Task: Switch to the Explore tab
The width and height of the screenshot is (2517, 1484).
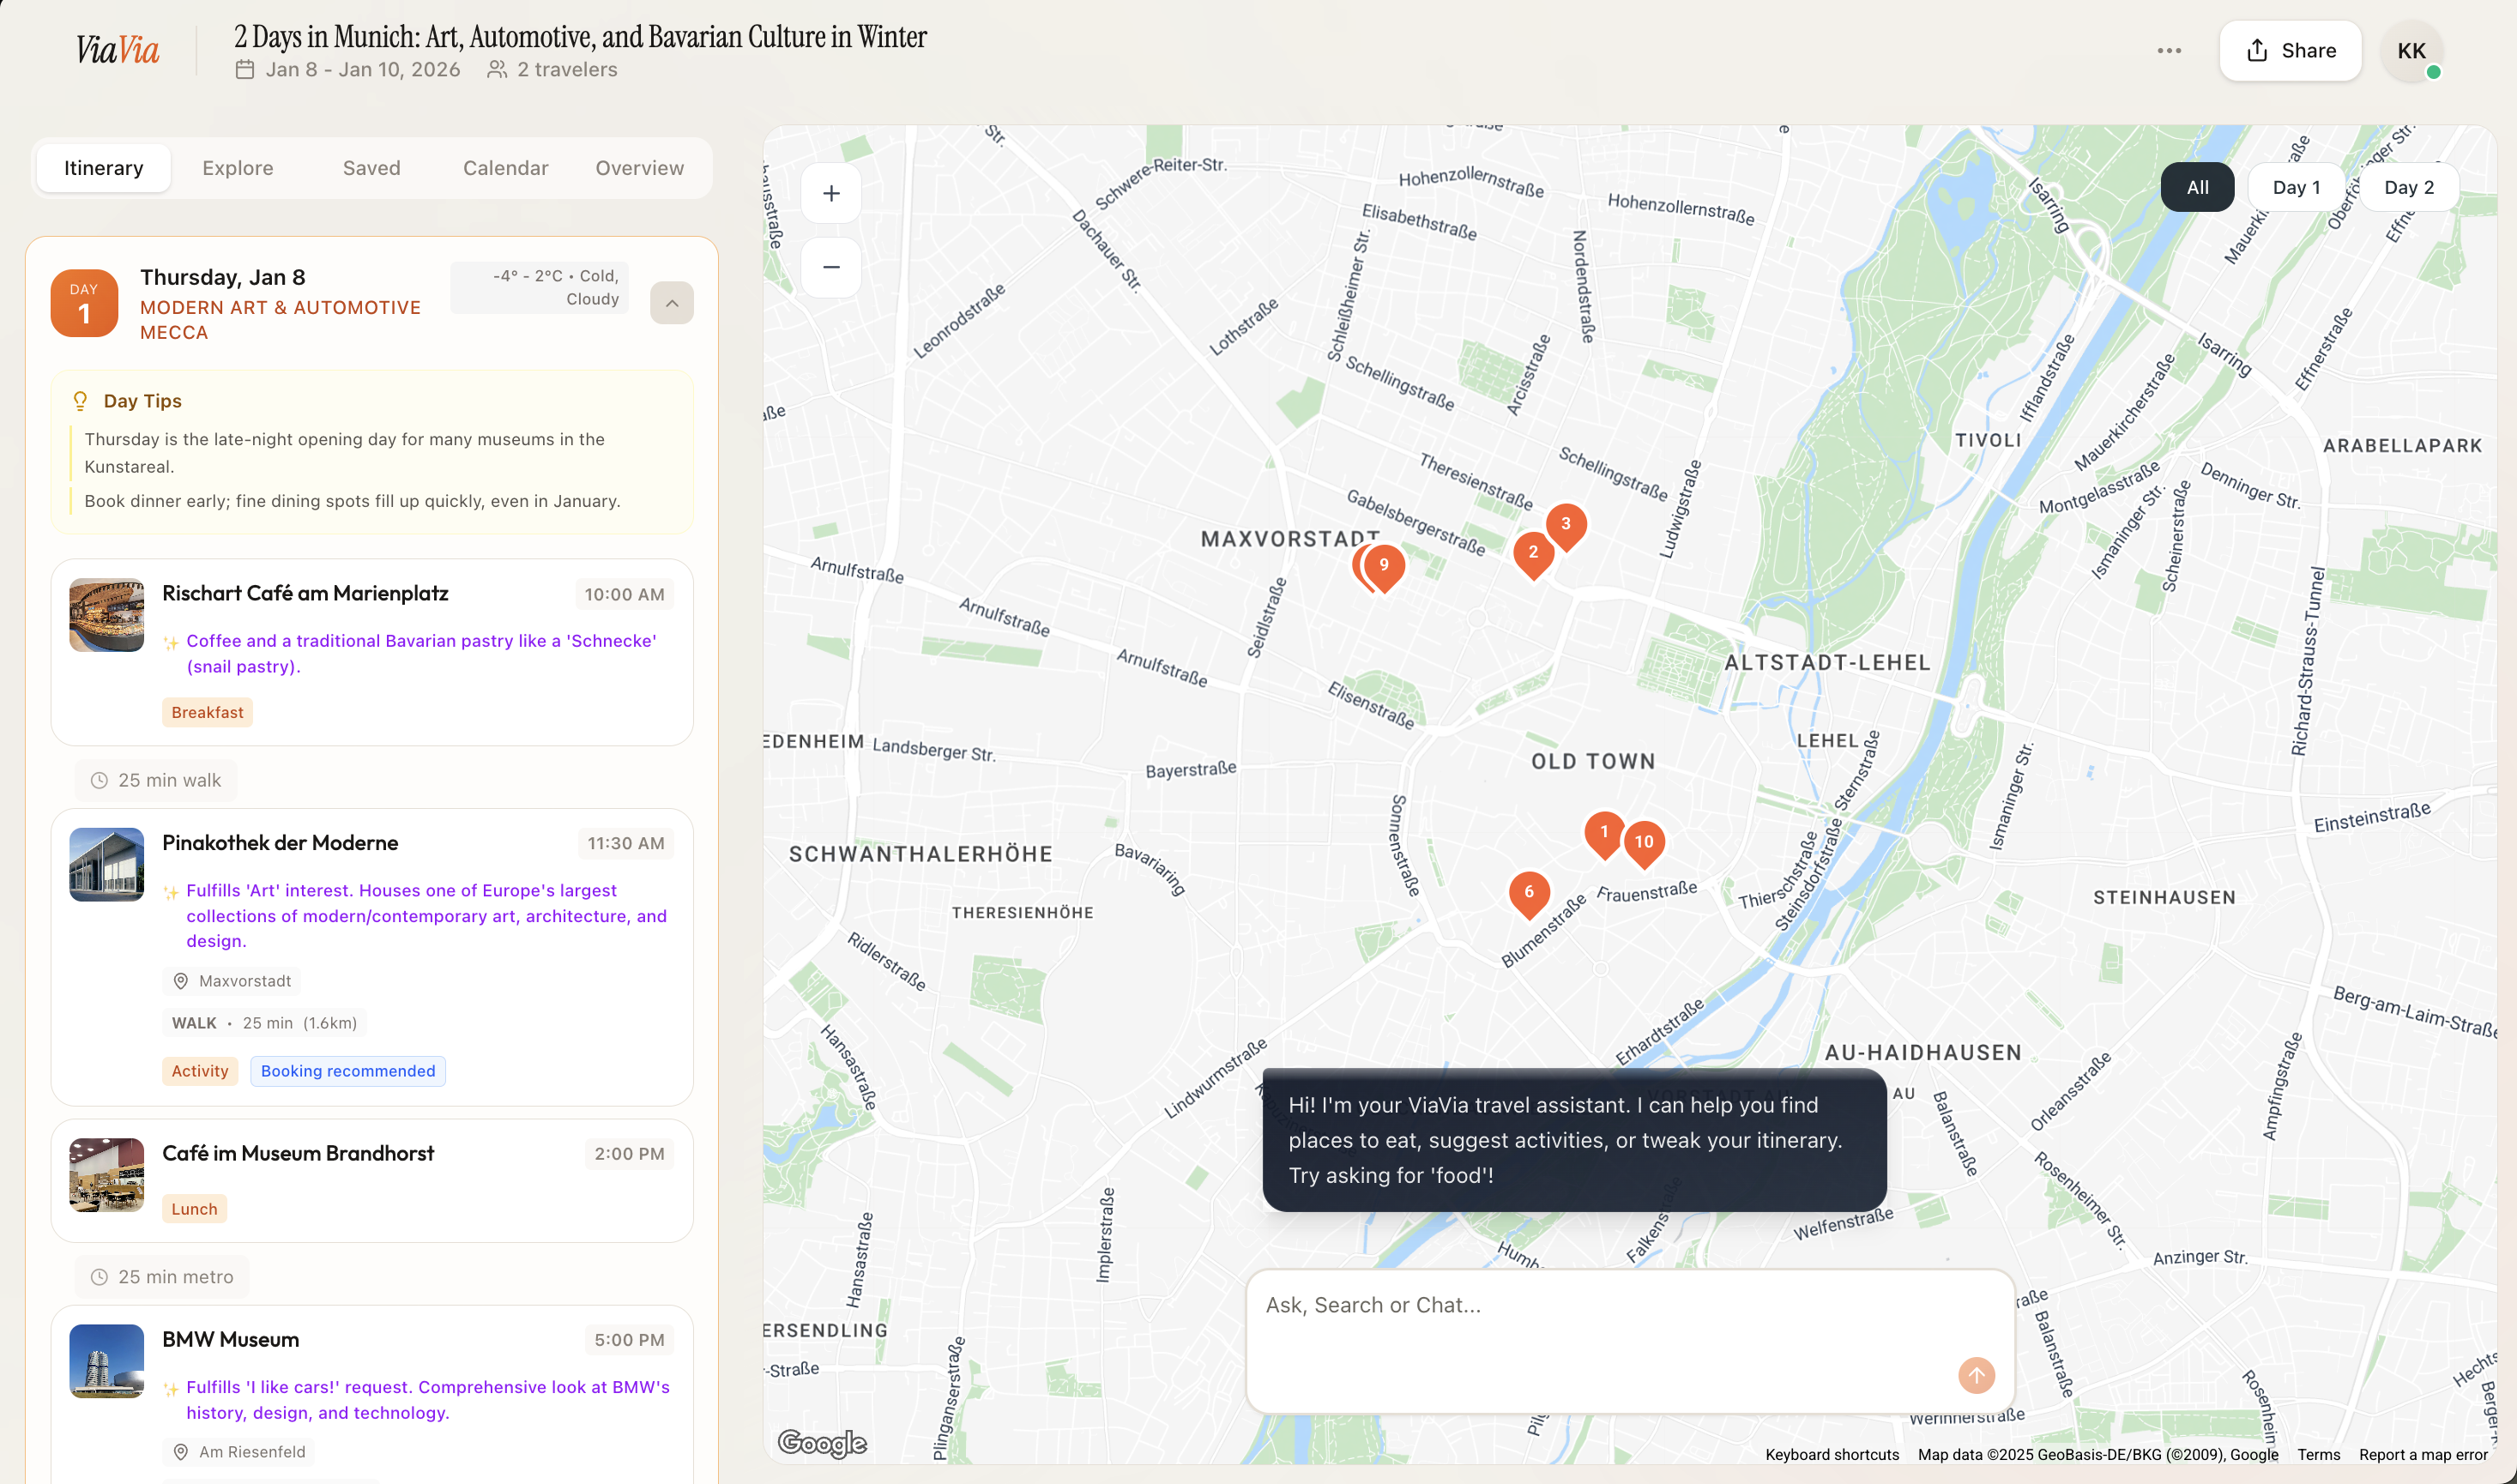Action: [x=237, y=168]
